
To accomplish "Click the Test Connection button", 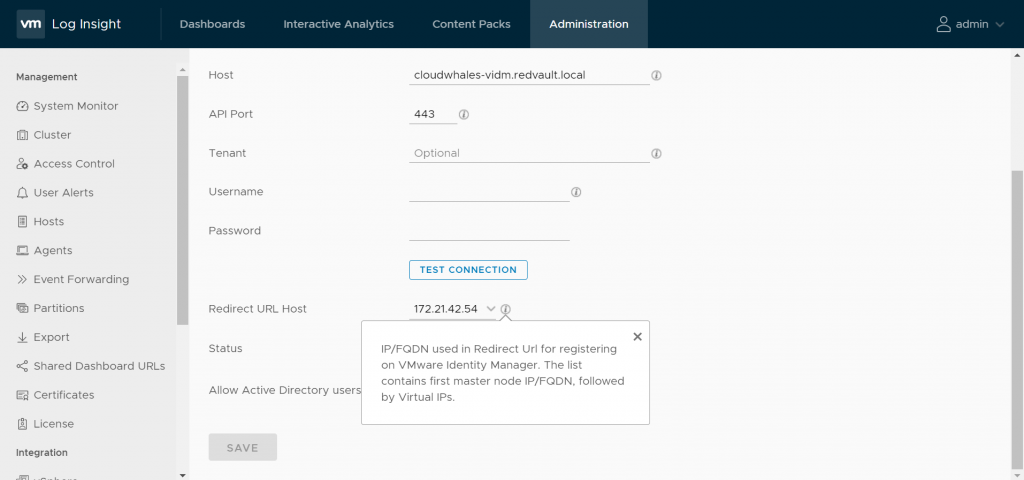I will (x=468, y=270).
